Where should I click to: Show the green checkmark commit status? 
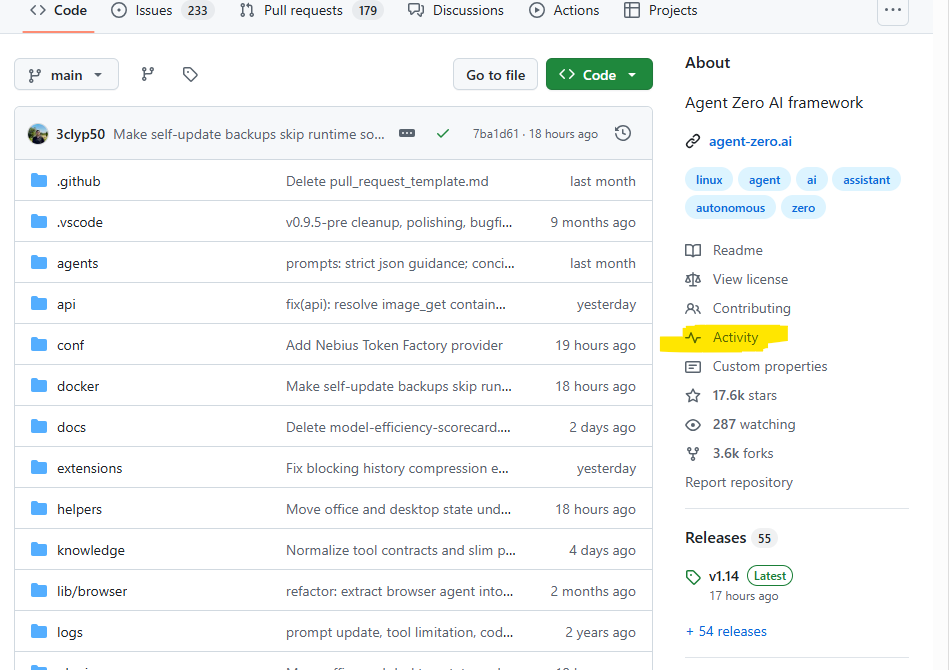[443, 134]
